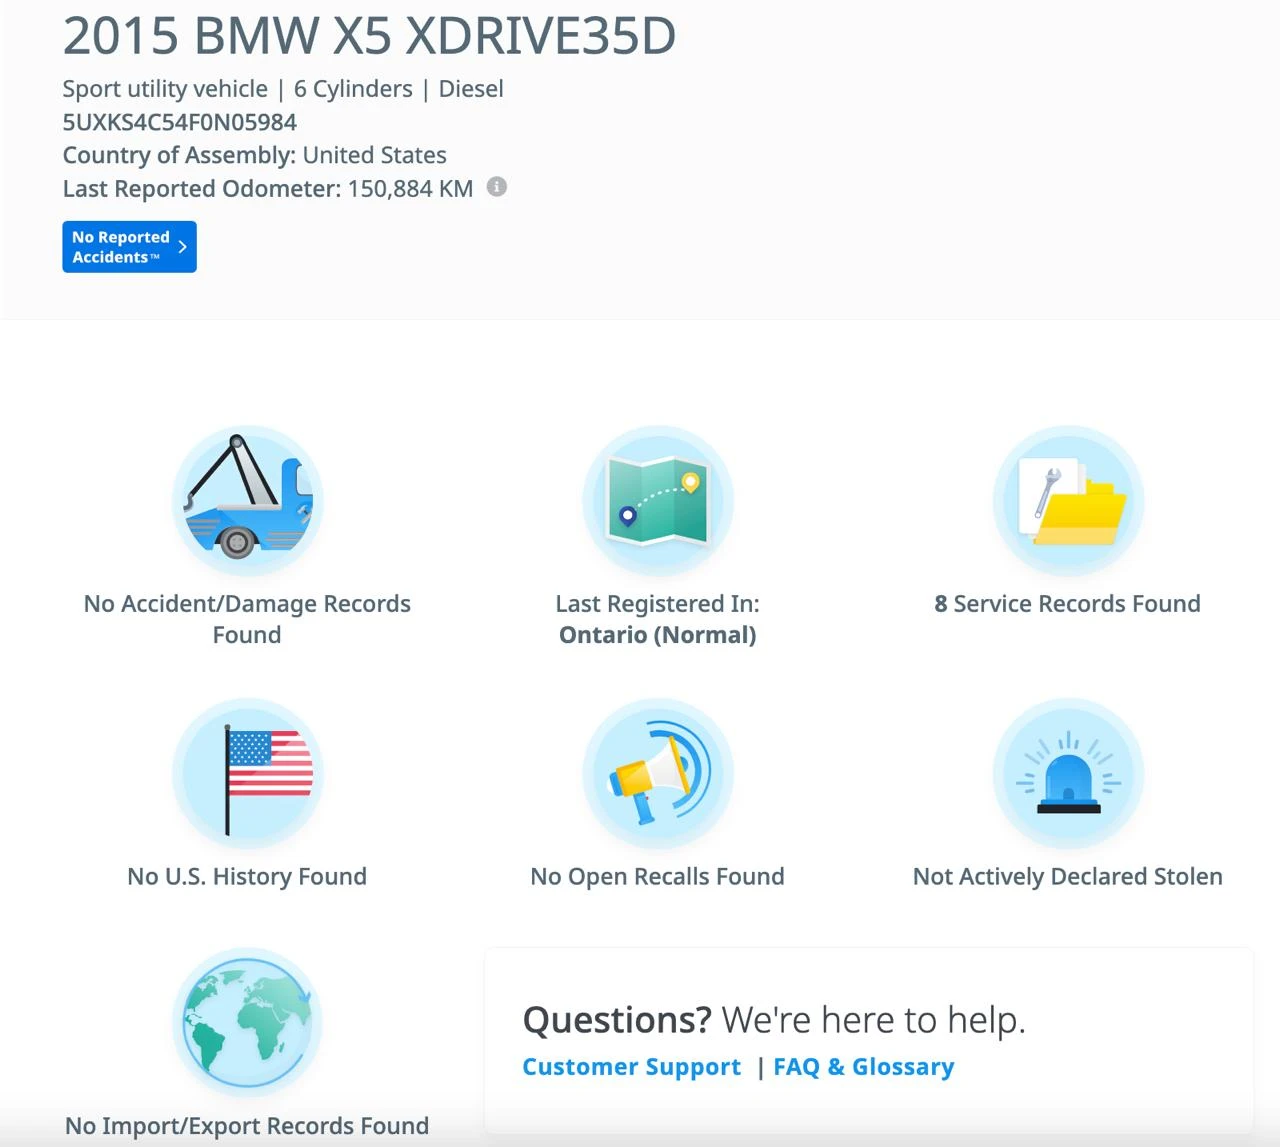Viewport: 1280px width, 1147px height.
Task: Click the tow truck accident records icon
Action: click(x=246, y=500)
